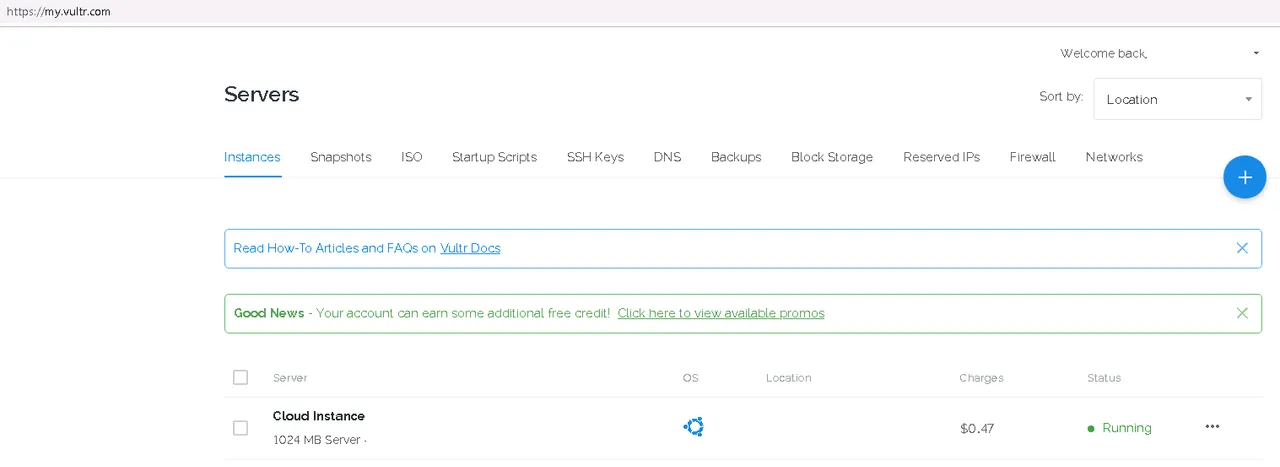Screen dimensions: 1280x467
Task: Close the Good News promo banner
Action: (1242, 313)
